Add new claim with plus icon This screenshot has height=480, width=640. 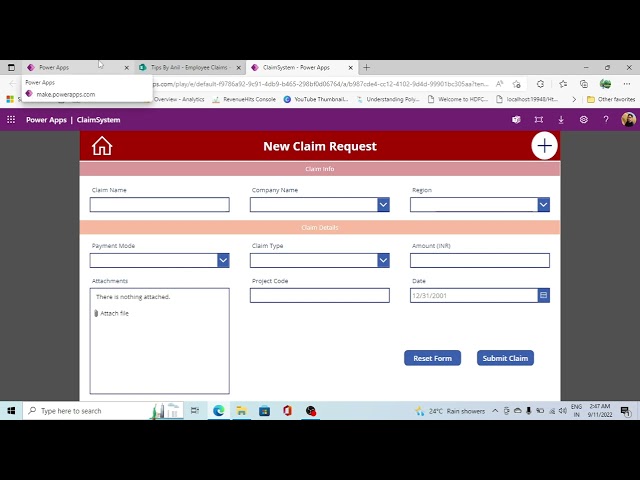pos(544,146)
